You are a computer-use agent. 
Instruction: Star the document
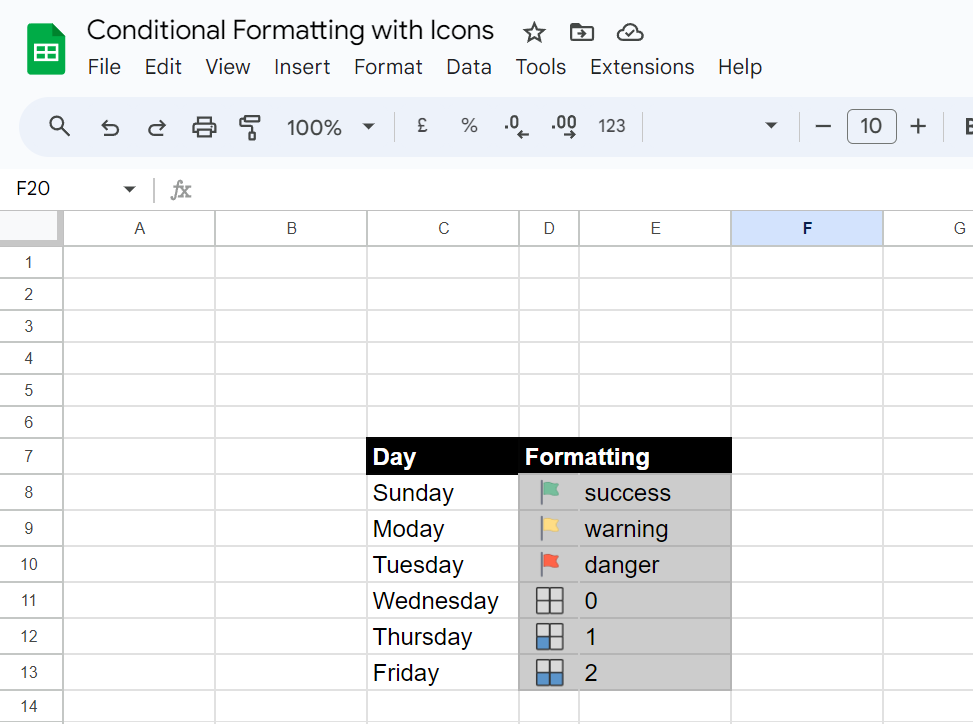tap(534, 32)
